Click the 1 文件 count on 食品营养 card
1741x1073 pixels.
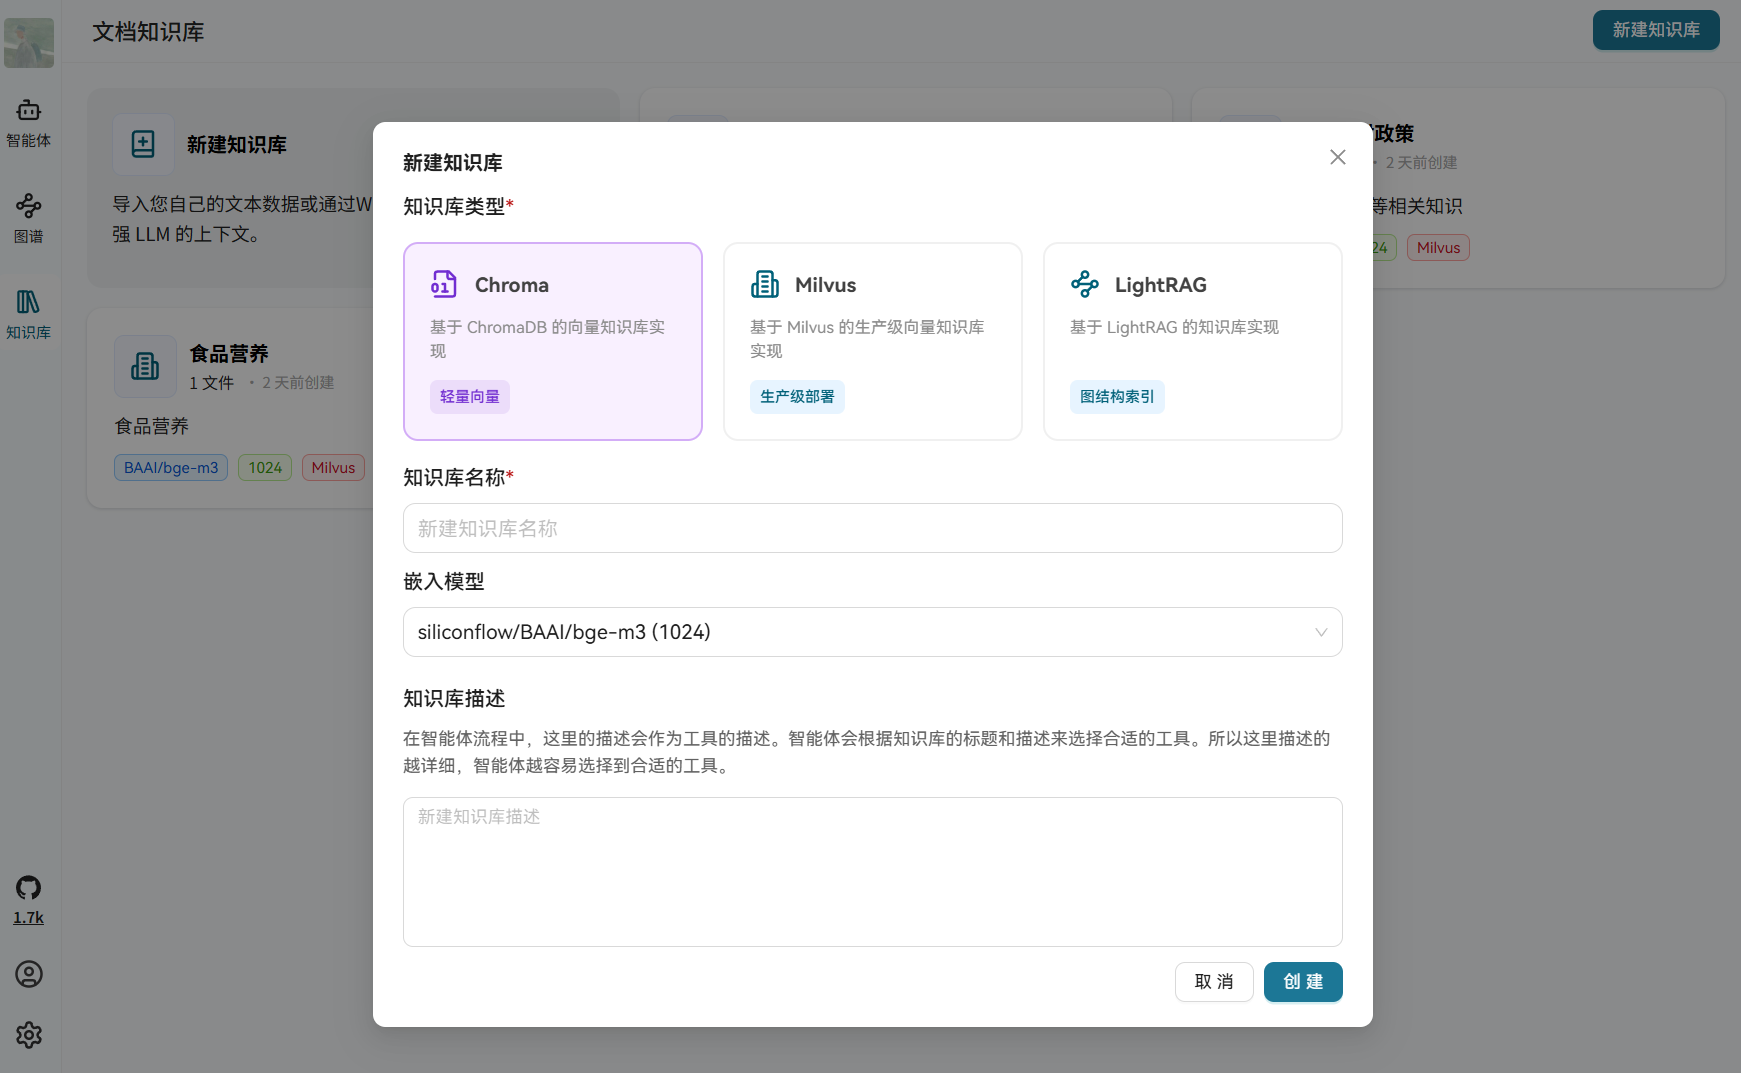pyautogui.click(x=211, y=383)
